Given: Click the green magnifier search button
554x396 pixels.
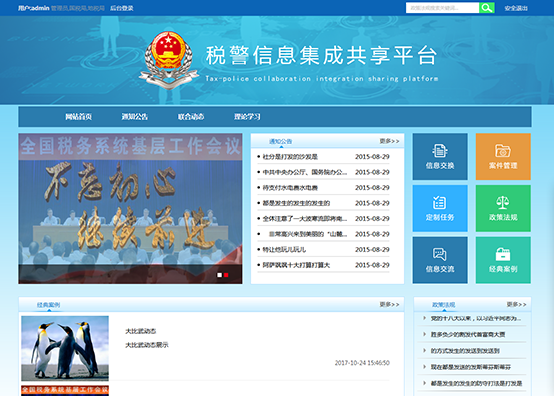Looking at the screenshot, I should coord(487,8).
